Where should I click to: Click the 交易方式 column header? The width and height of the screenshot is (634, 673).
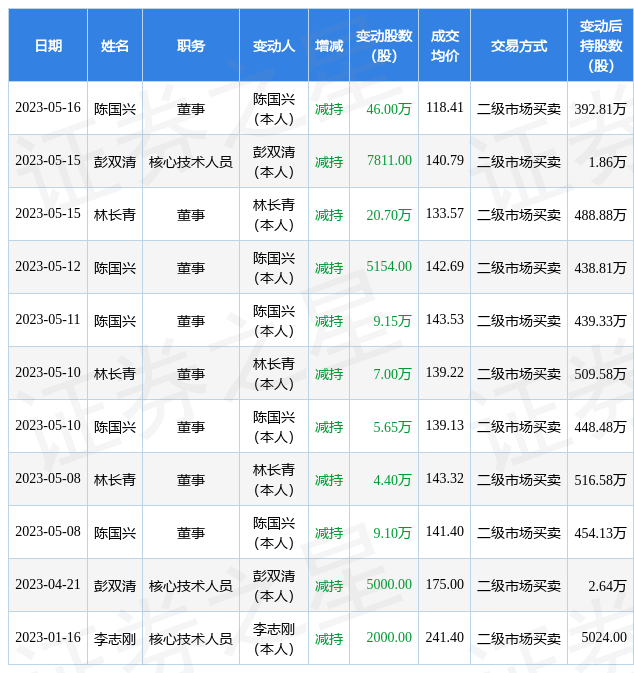(x=519, y=45)
